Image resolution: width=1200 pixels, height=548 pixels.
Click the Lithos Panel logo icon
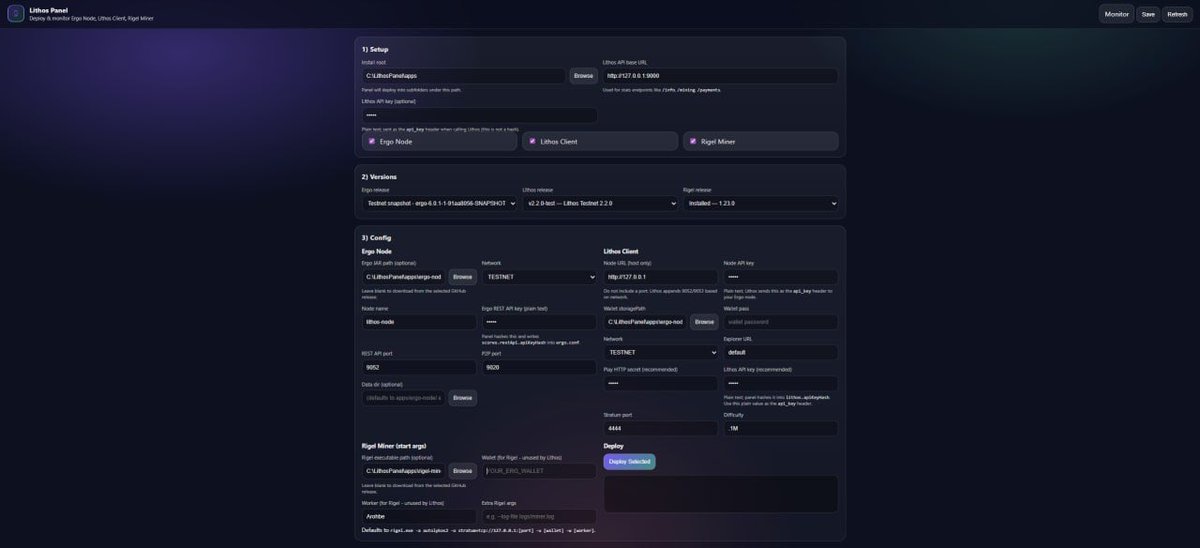coord(16,14)
